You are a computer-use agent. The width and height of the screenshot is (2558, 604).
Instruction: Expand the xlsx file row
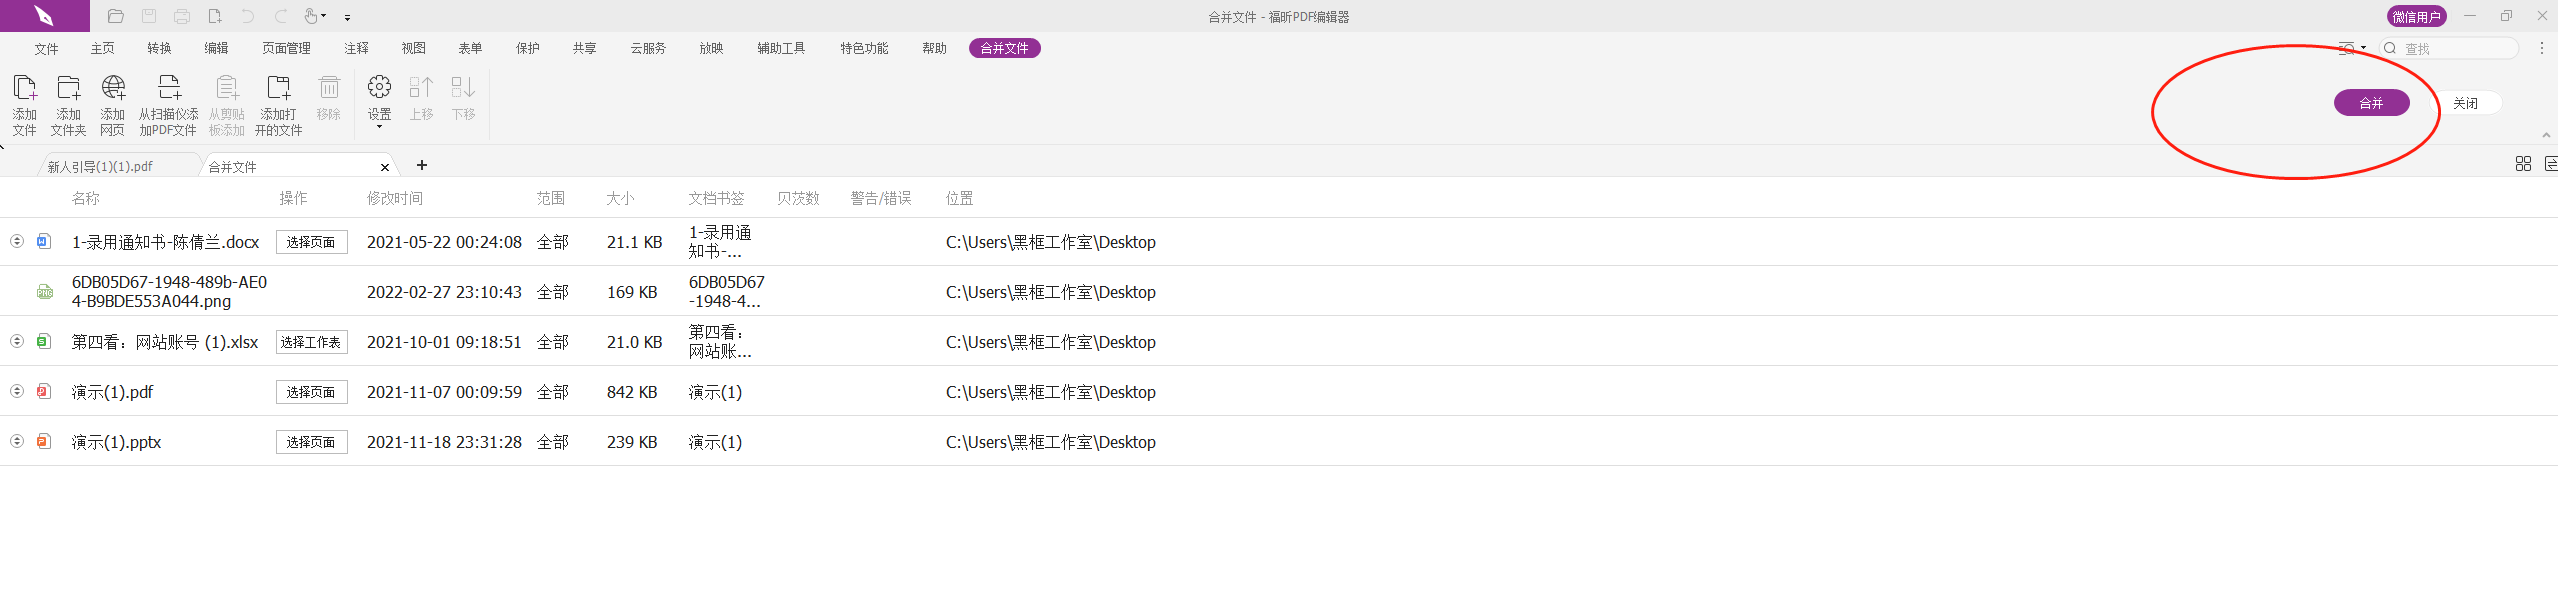[x=17, y=341]
